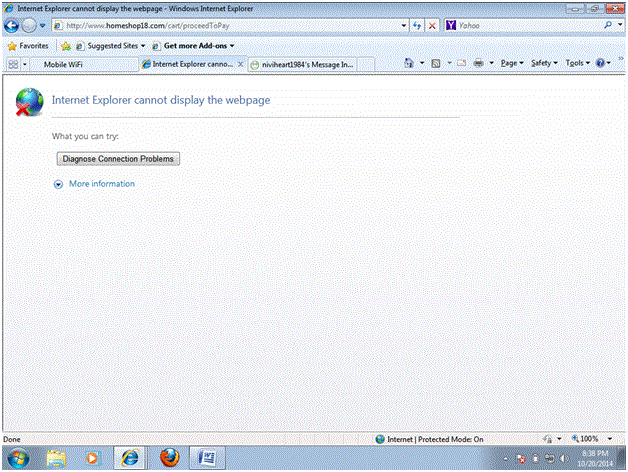628x472 pixels.
Task: Click the Help question mark icon
Action: coord(600,63)
